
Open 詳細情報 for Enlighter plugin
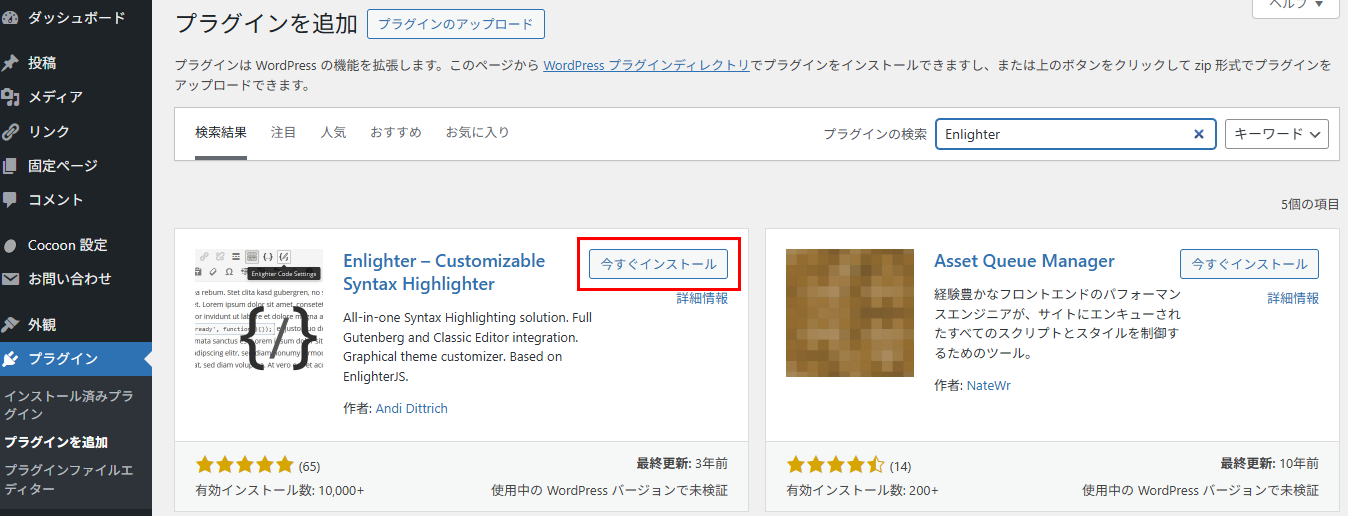pyautogui.click(x=702, y=298)
